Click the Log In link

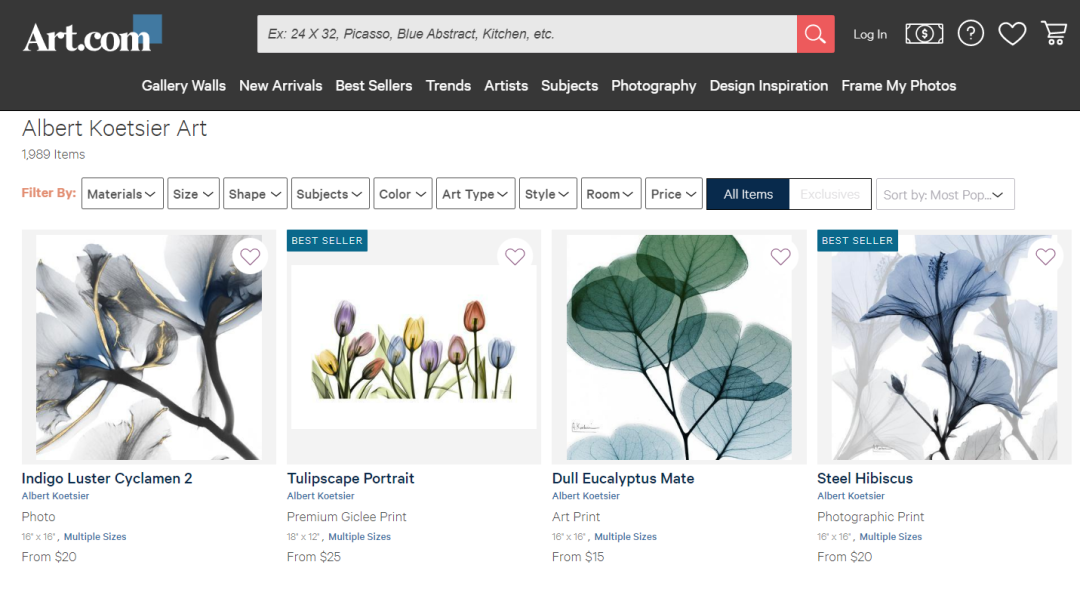[x=870, y=34]
